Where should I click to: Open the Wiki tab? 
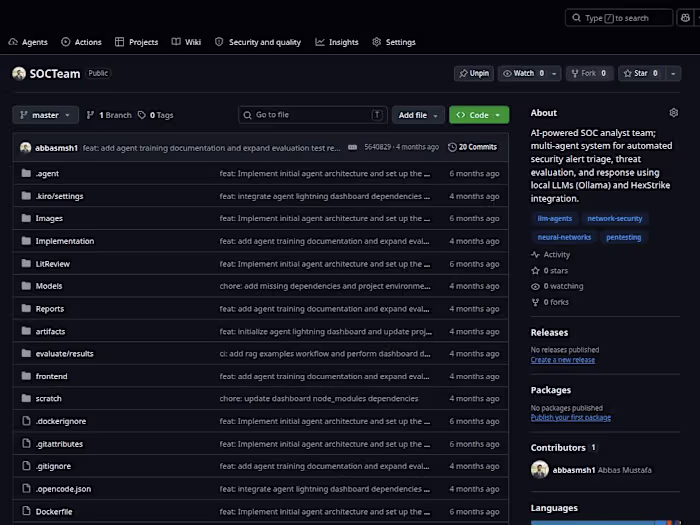(186, 42)
